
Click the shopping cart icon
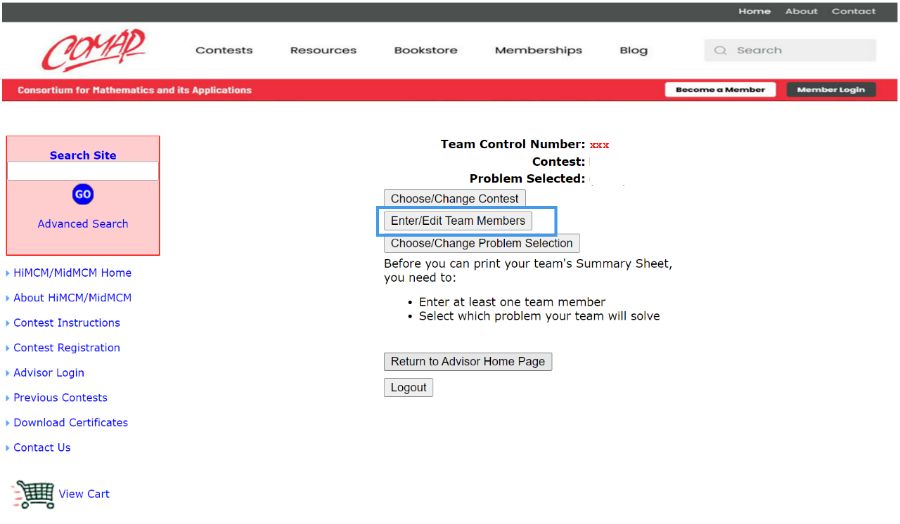point(35,494)
